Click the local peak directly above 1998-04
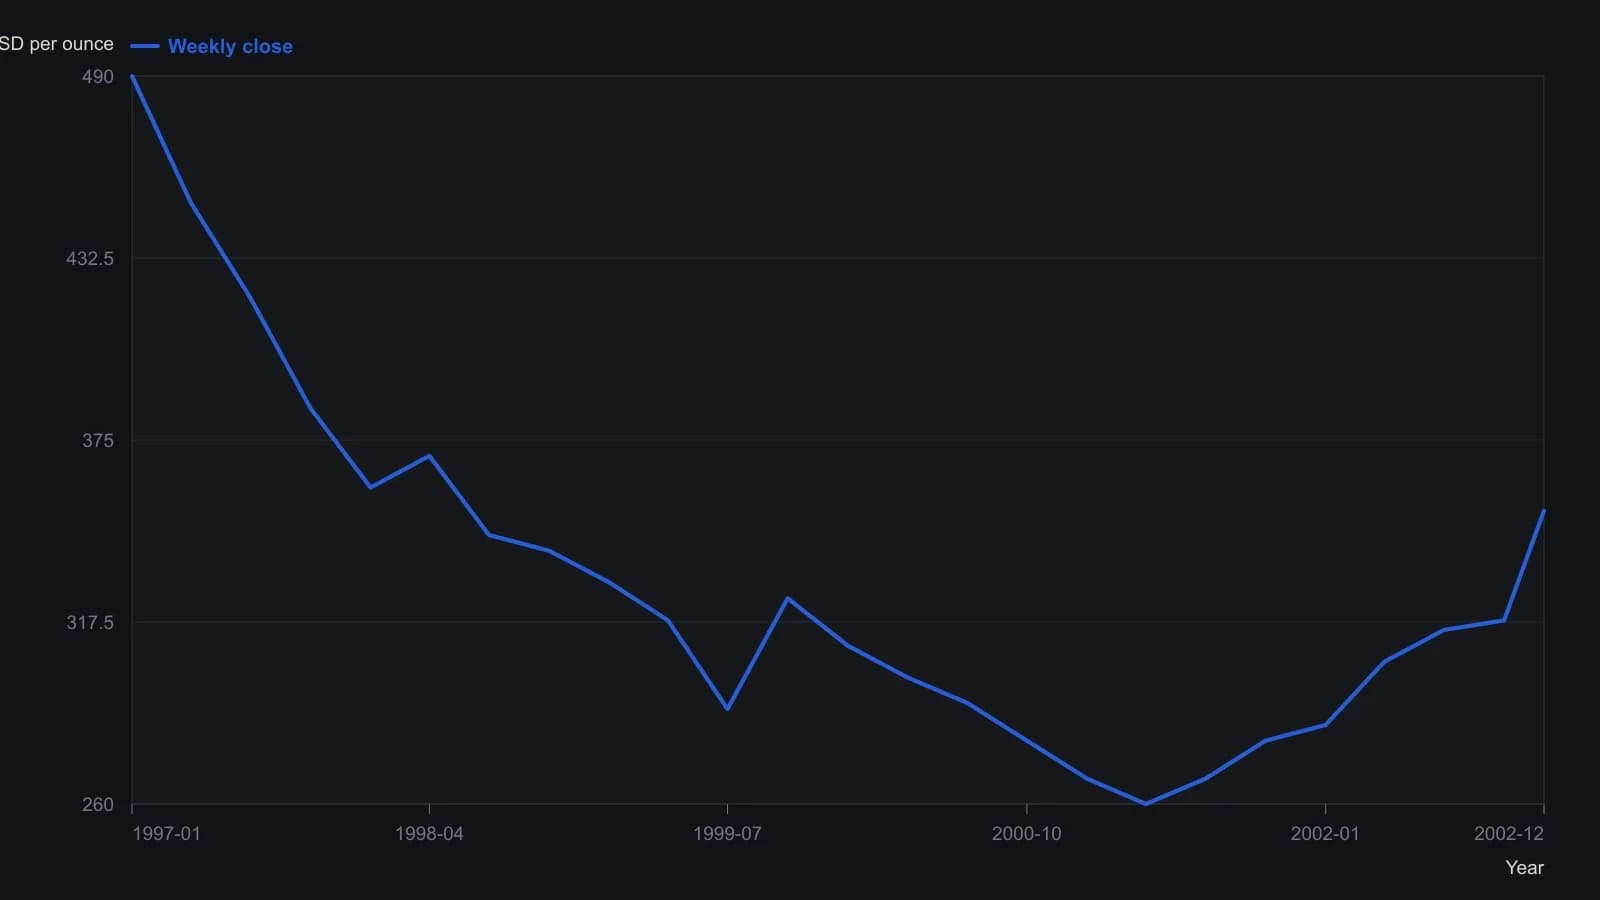1600x900 pixels. pyautogui.click(x=429, y=456)
